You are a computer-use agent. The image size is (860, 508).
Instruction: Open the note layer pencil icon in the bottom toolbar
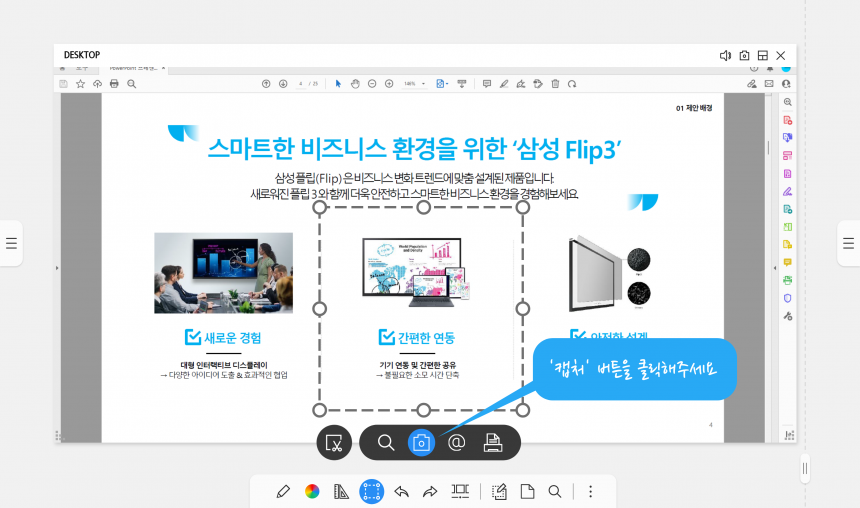499,491
